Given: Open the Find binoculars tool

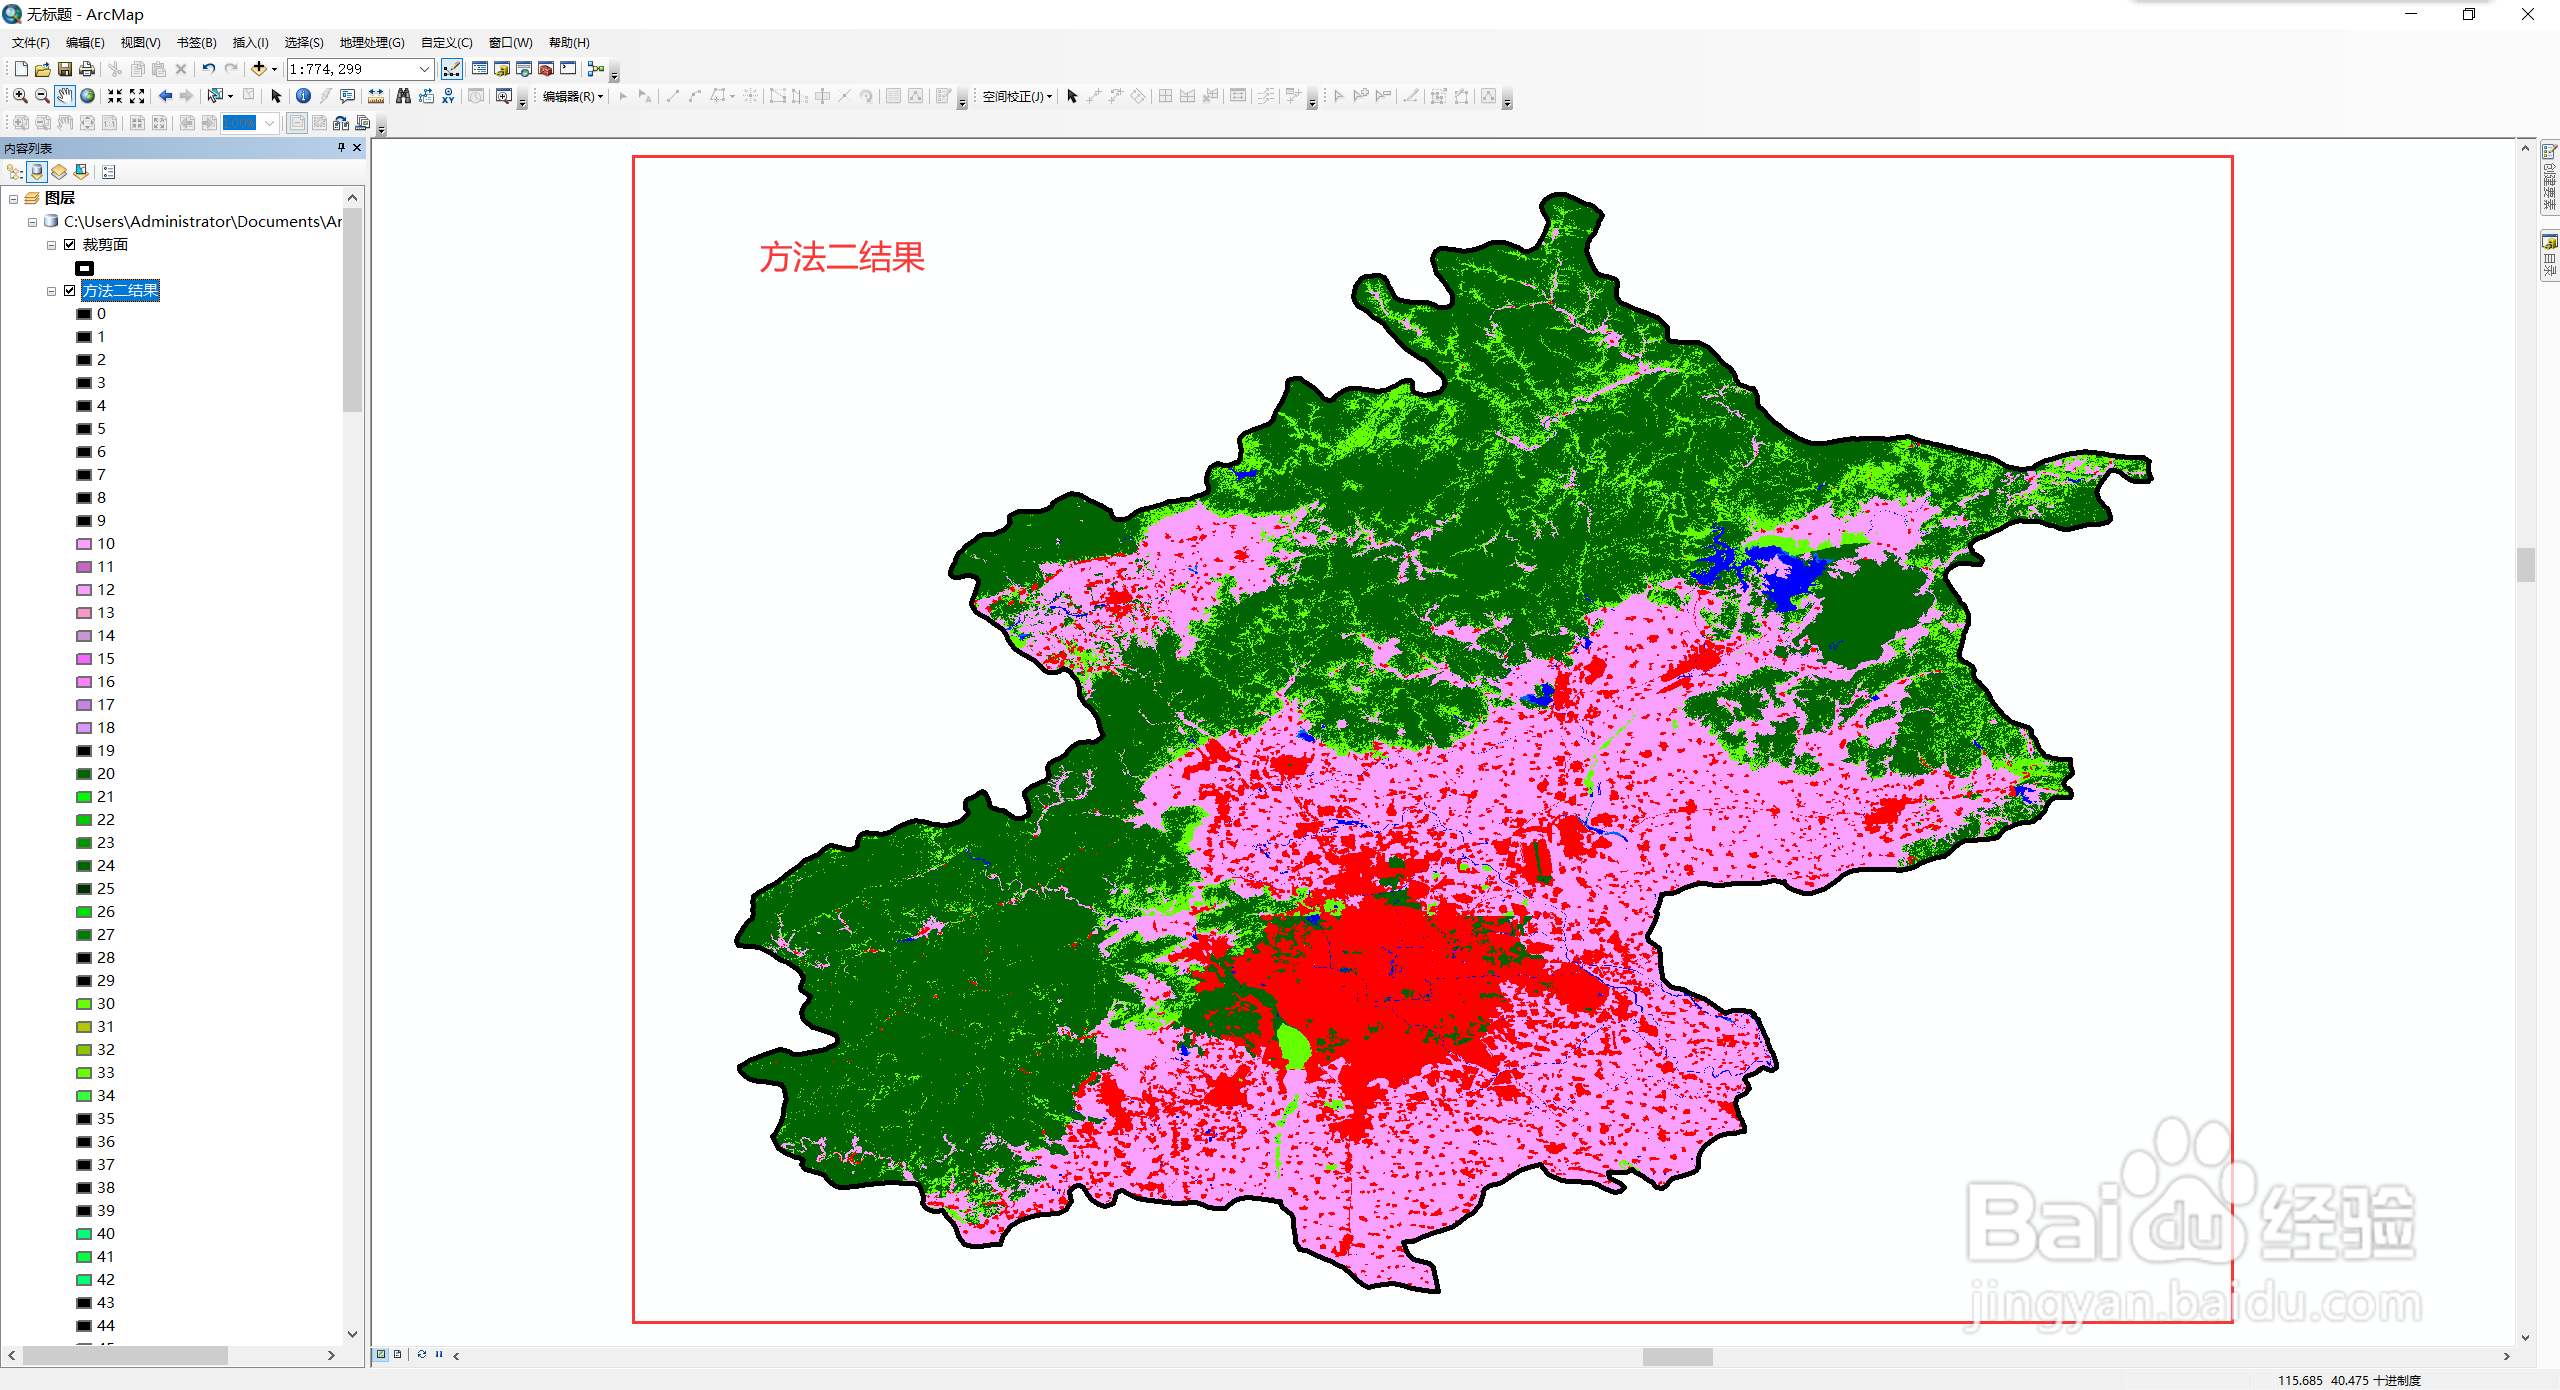Looking at the screenshot, I should click(x=403, y=96).
